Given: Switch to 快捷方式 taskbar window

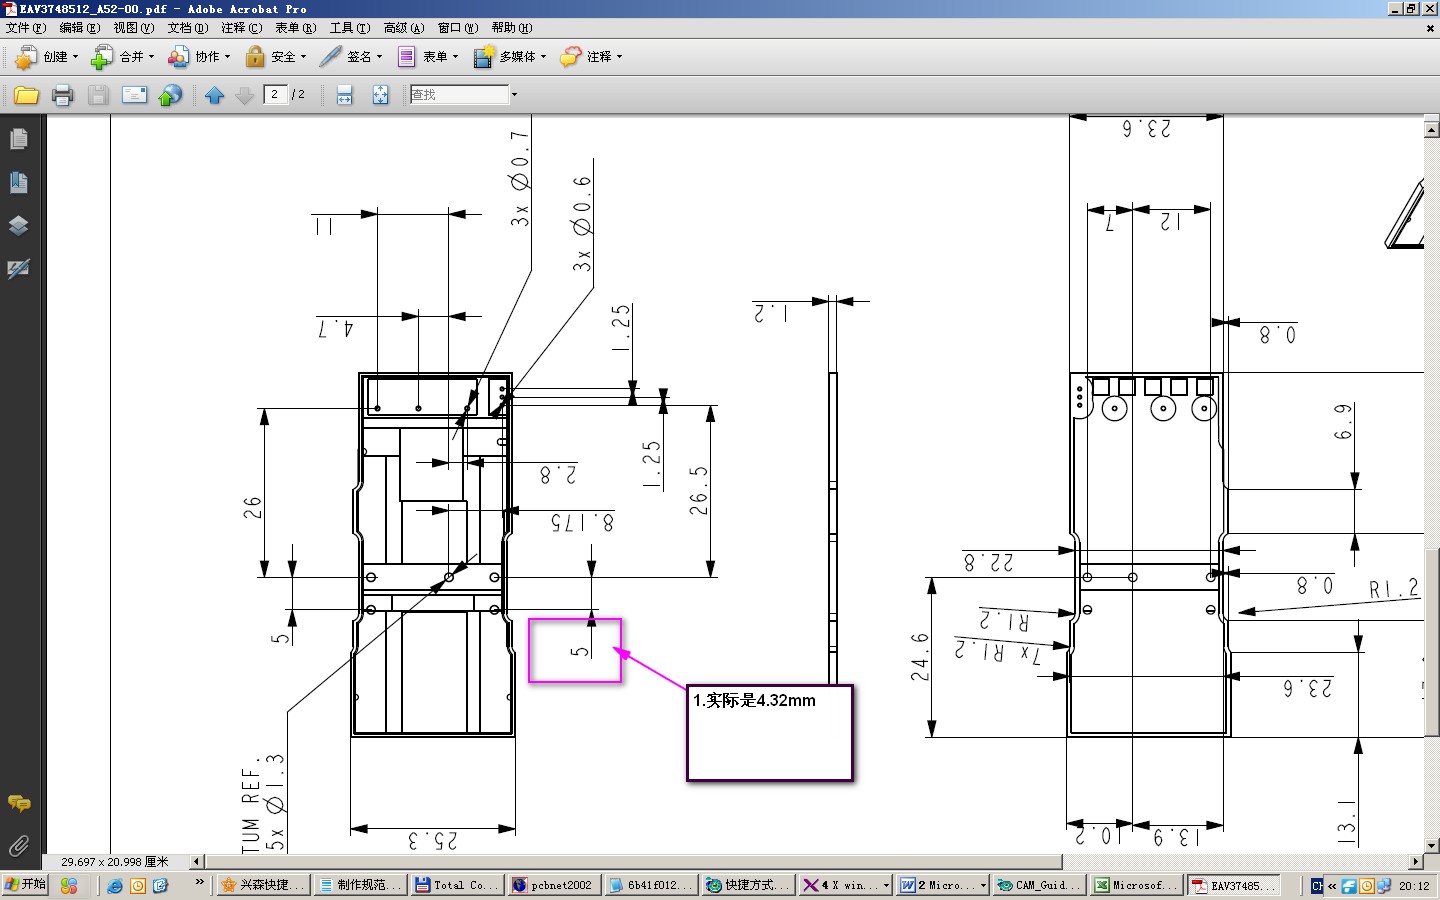Looking at the screenshot, I should (748, 885).
